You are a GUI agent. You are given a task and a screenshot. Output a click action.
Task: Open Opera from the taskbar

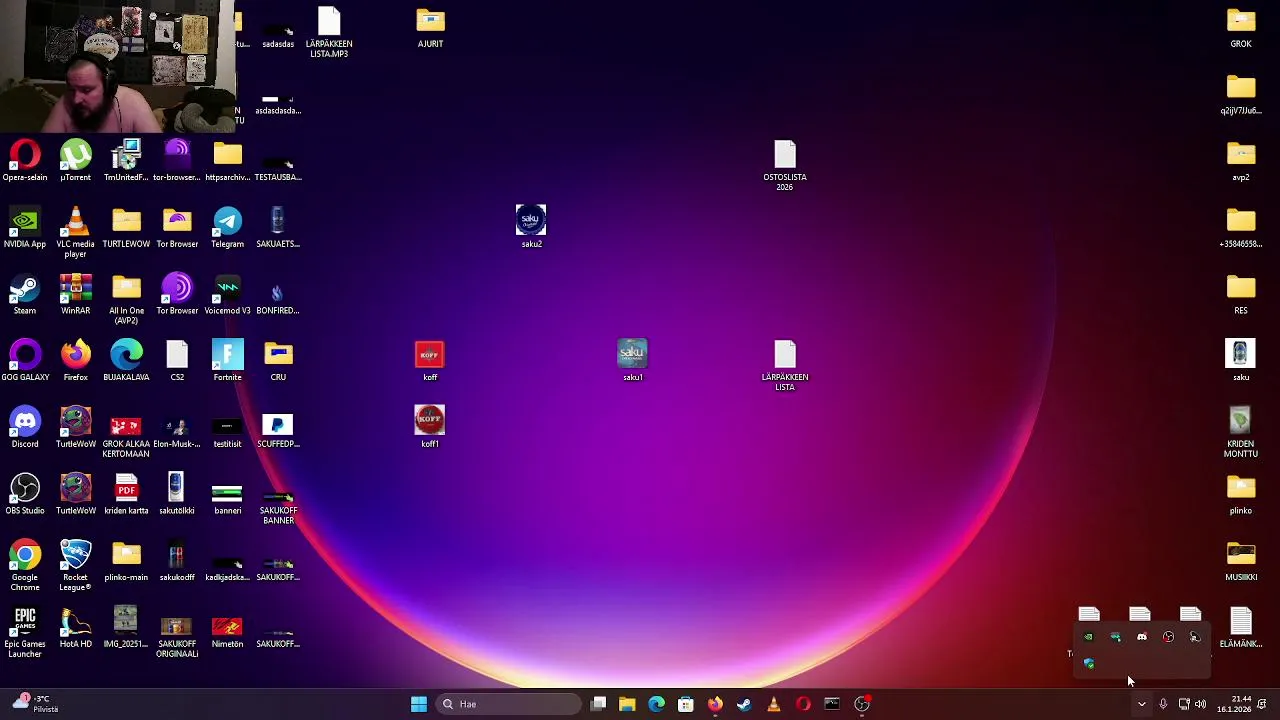click(x=803, y=704)
